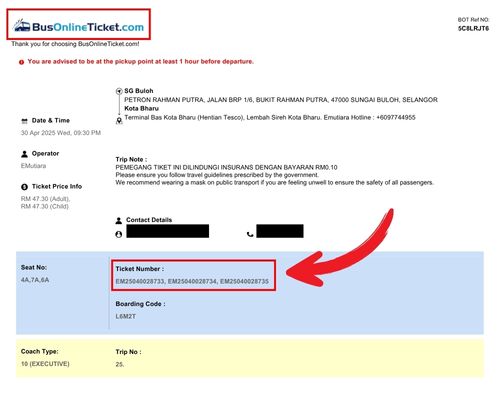
Task: Click the phone icon next to redacted number
Action: click(250, 234)
